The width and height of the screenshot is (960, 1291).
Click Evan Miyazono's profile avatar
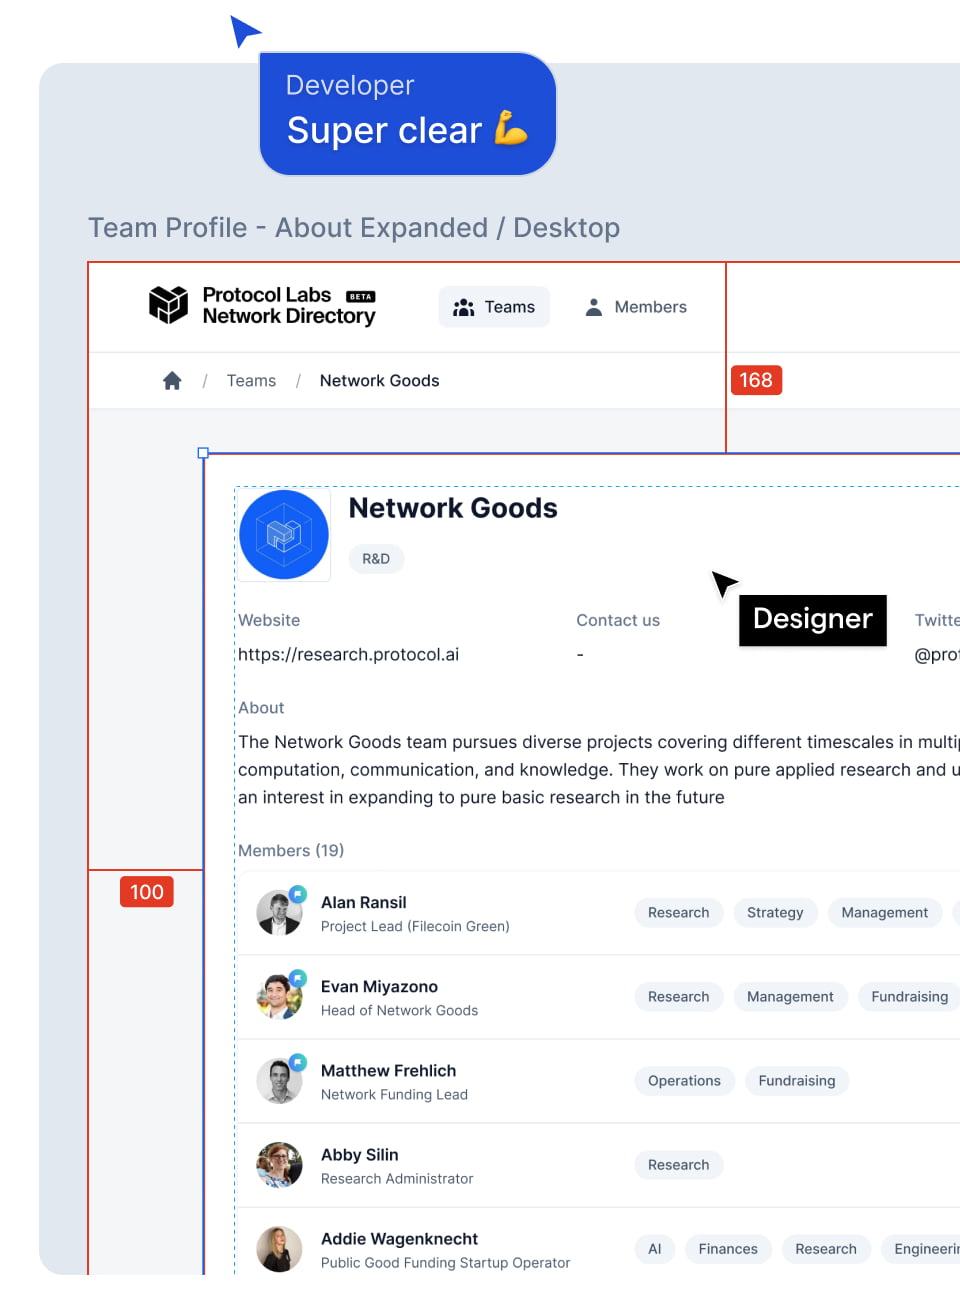279,997
